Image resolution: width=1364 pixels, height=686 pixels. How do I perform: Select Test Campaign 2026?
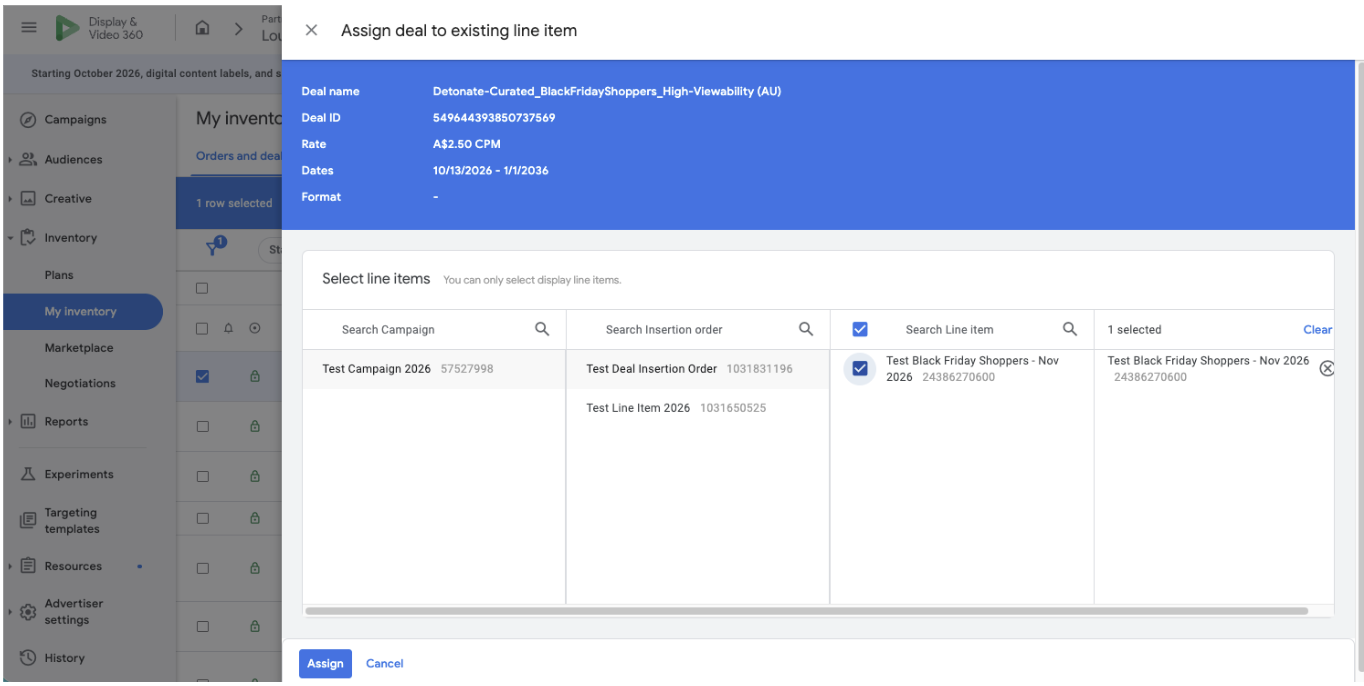click(x=434, y=369)
